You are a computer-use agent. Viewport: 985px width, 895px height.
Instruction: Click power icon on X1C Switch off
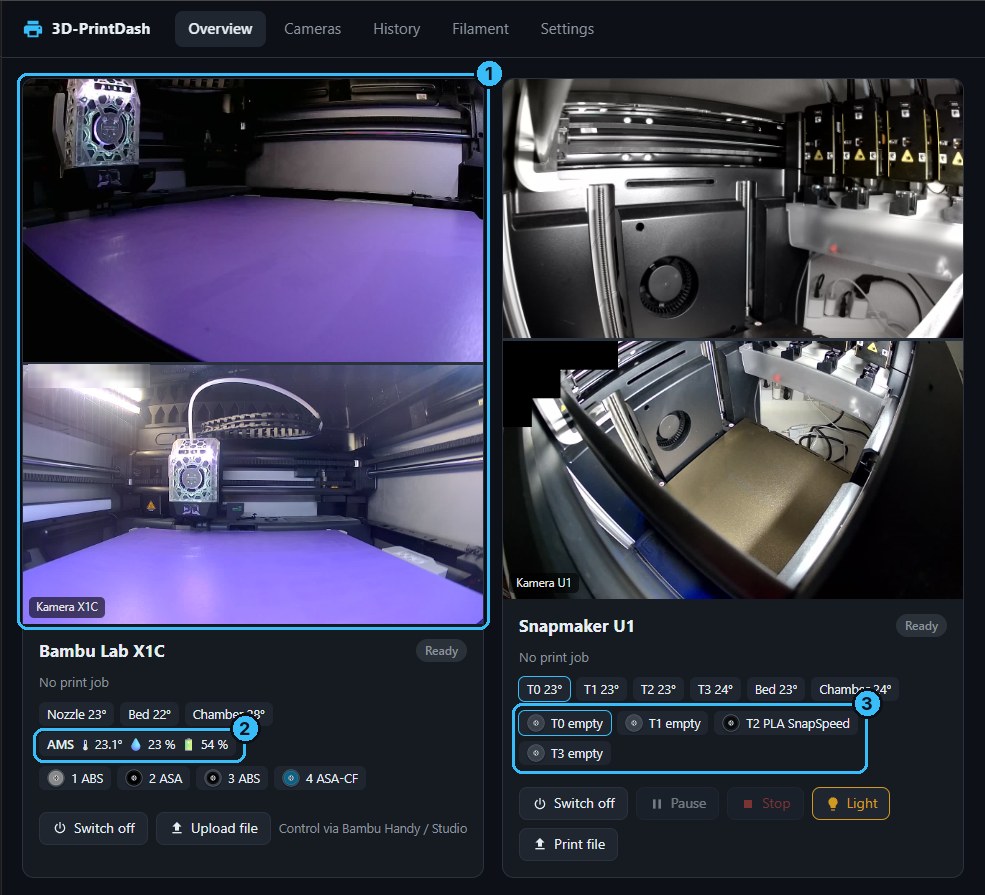pos(60,828)
